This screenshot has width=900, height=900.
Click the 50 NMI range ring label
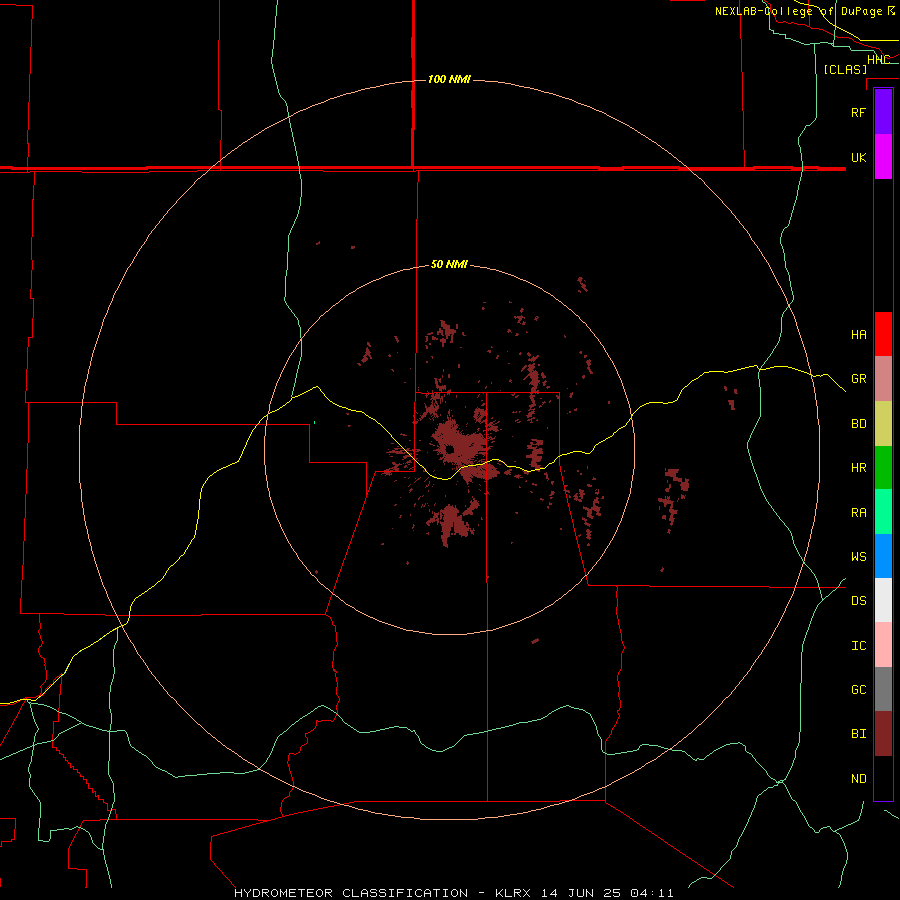click(x=449, y=265)
